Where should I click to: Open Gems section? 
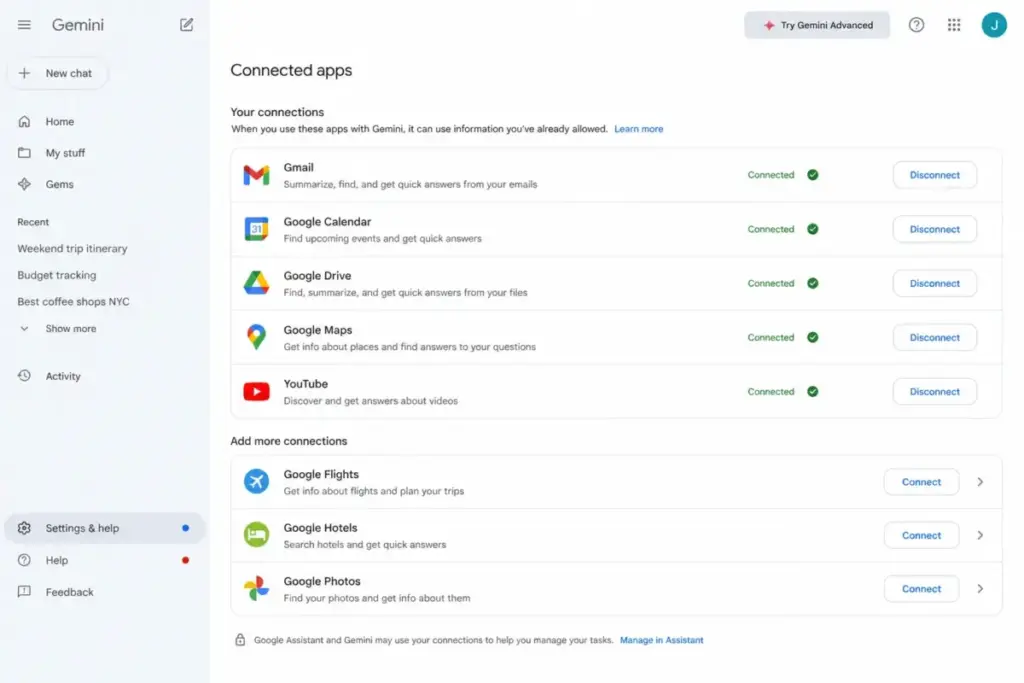click(59, 184)
